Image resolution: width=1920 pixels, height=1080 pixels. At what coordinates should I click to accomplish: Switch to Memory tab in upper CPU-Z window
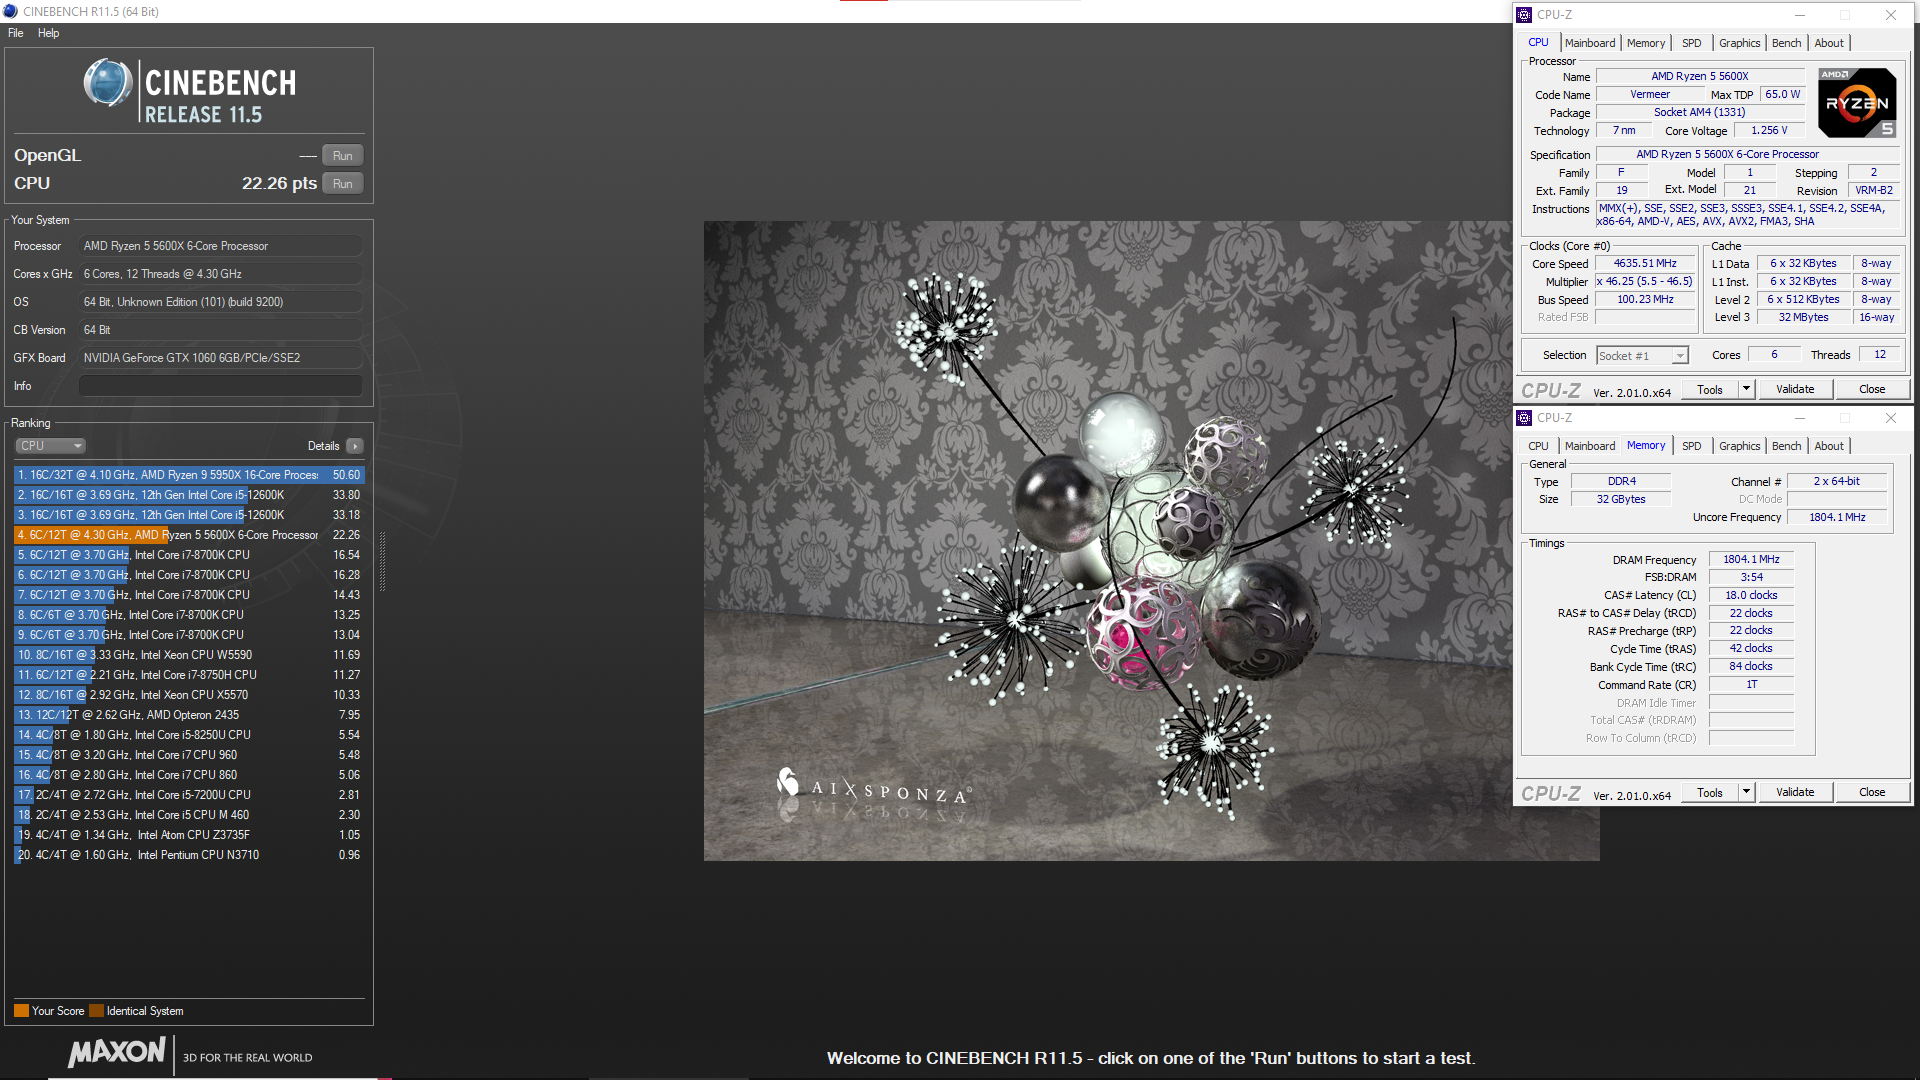click(1646, 43)
